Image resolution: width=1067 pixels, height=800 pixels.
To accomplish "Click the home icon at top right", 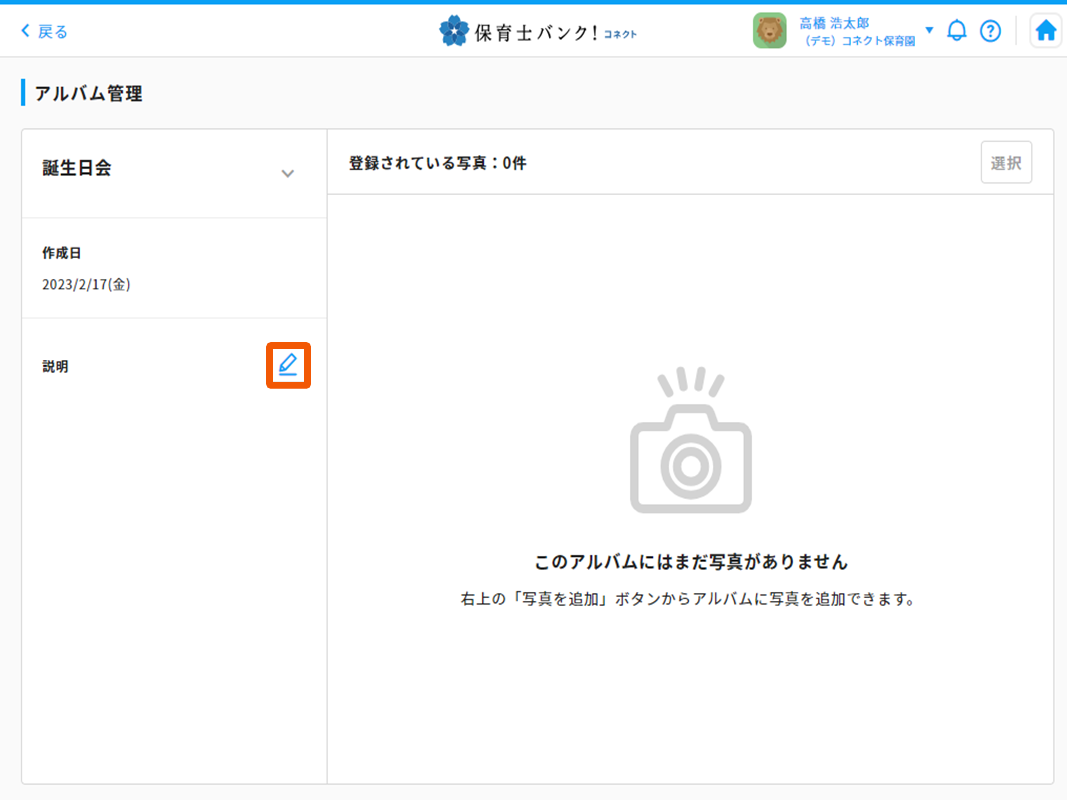I will (1045, 30).
